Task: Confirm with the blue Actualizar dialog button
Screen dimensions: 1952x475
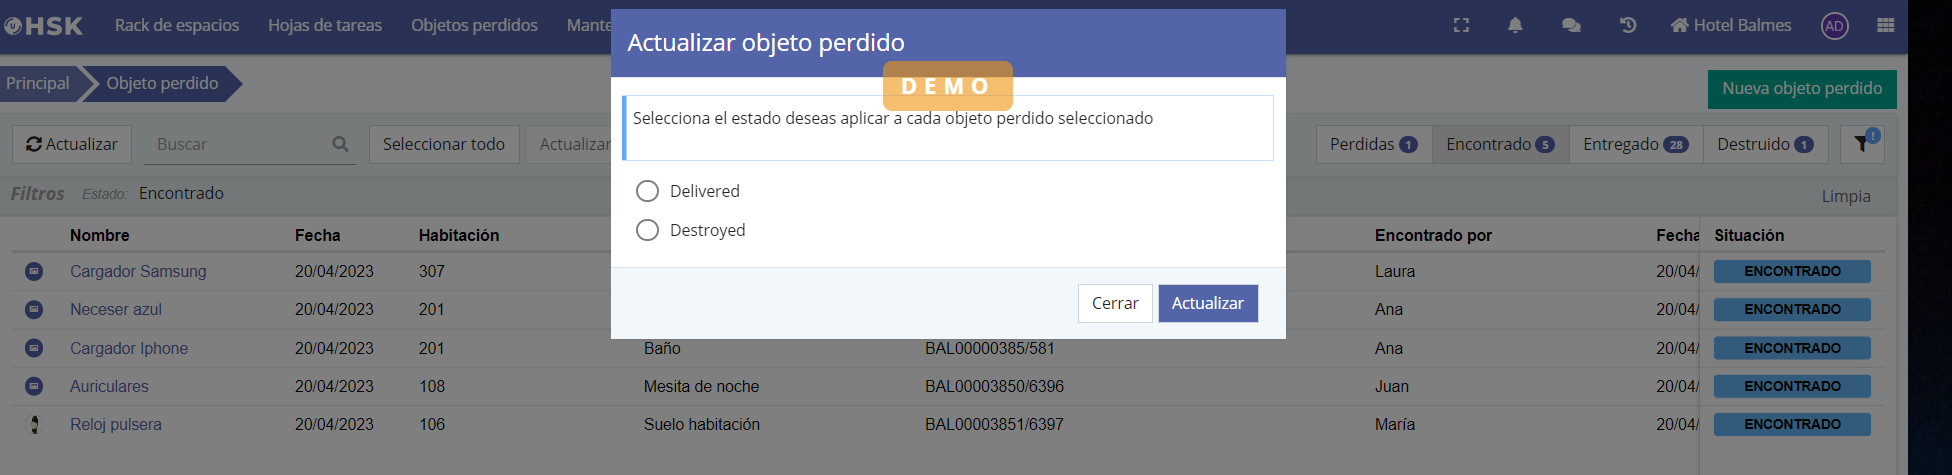Action: pyautogui.click(x=1208, y=303)
